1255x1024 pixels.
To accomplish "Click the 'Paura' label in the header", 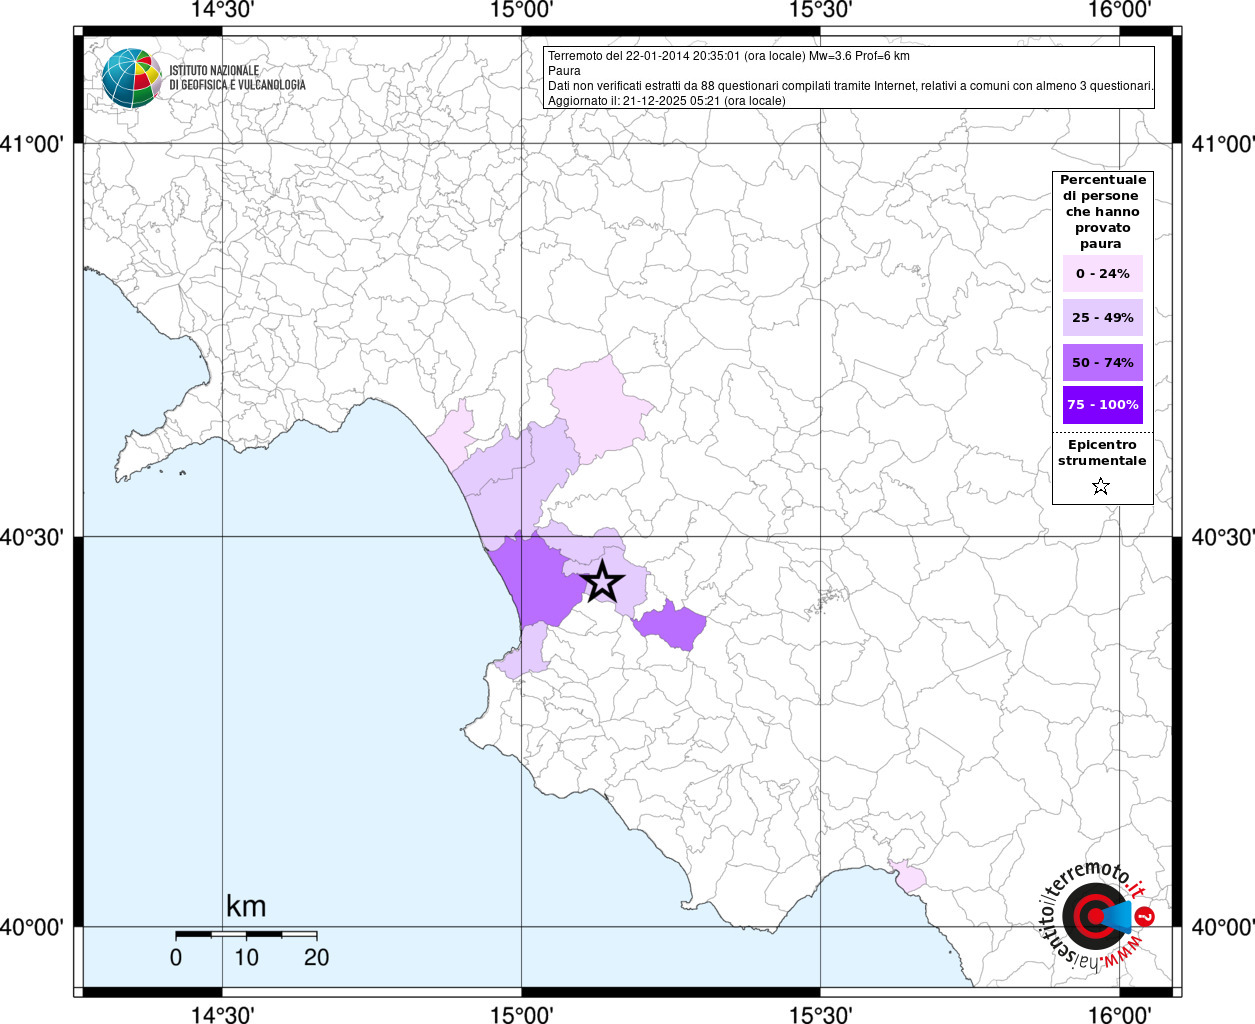I will click(x=564, y=71).
